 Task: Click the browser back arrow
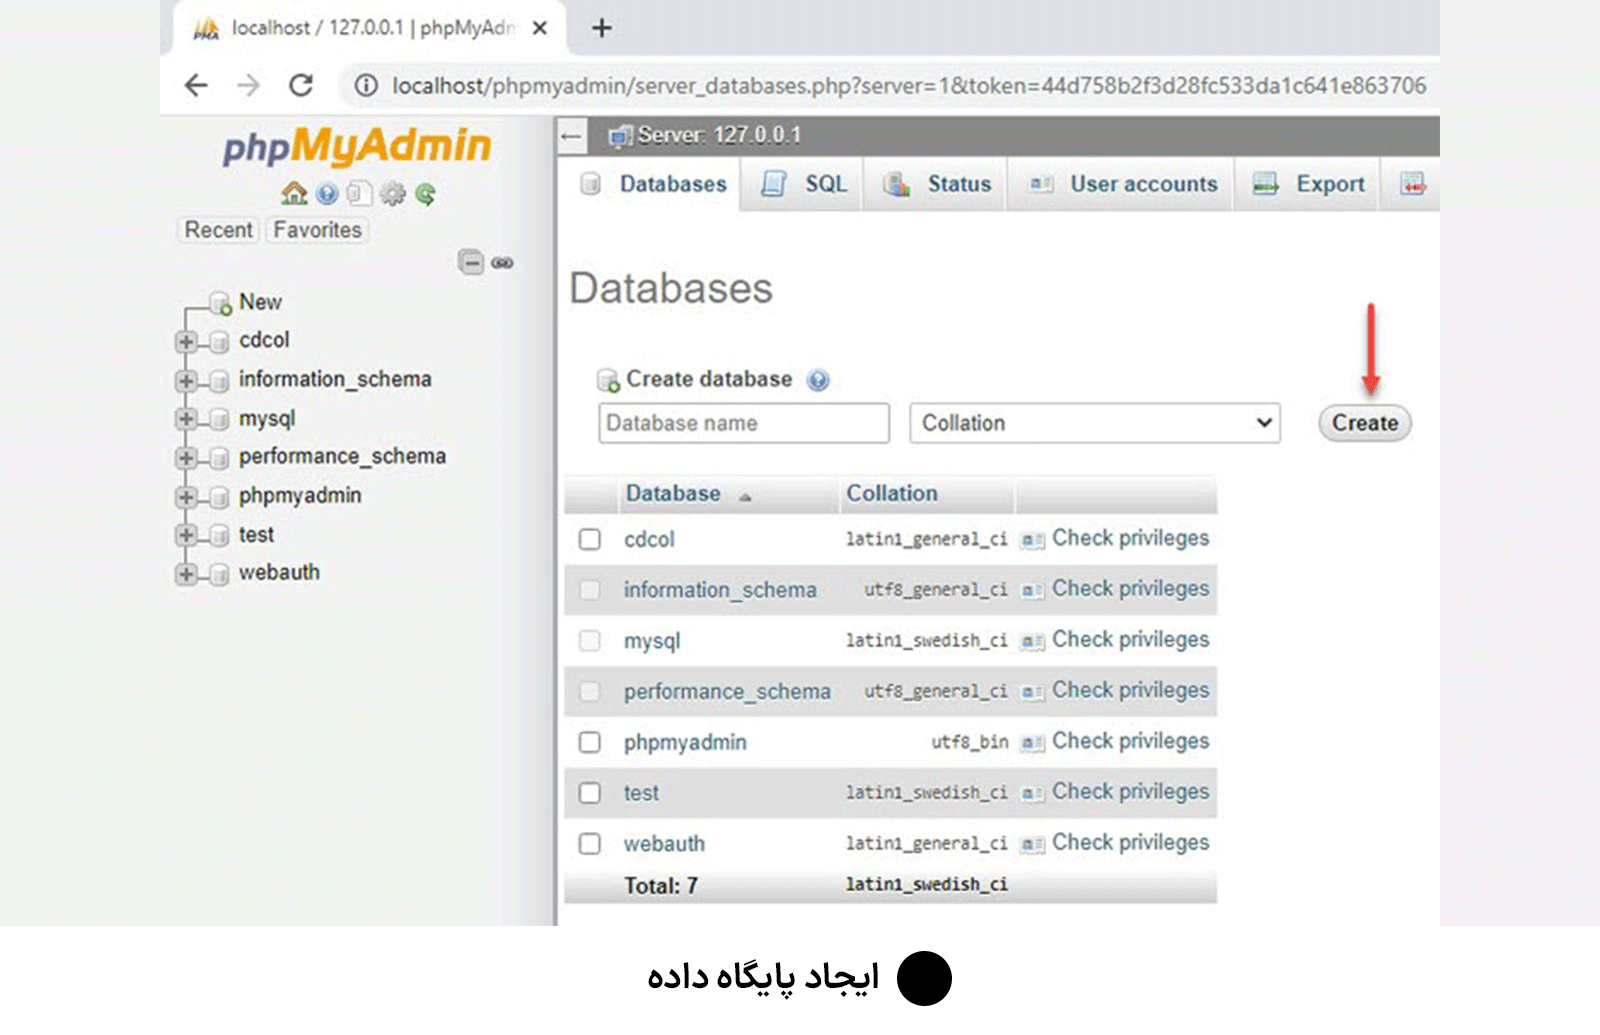tap(197, 86)
